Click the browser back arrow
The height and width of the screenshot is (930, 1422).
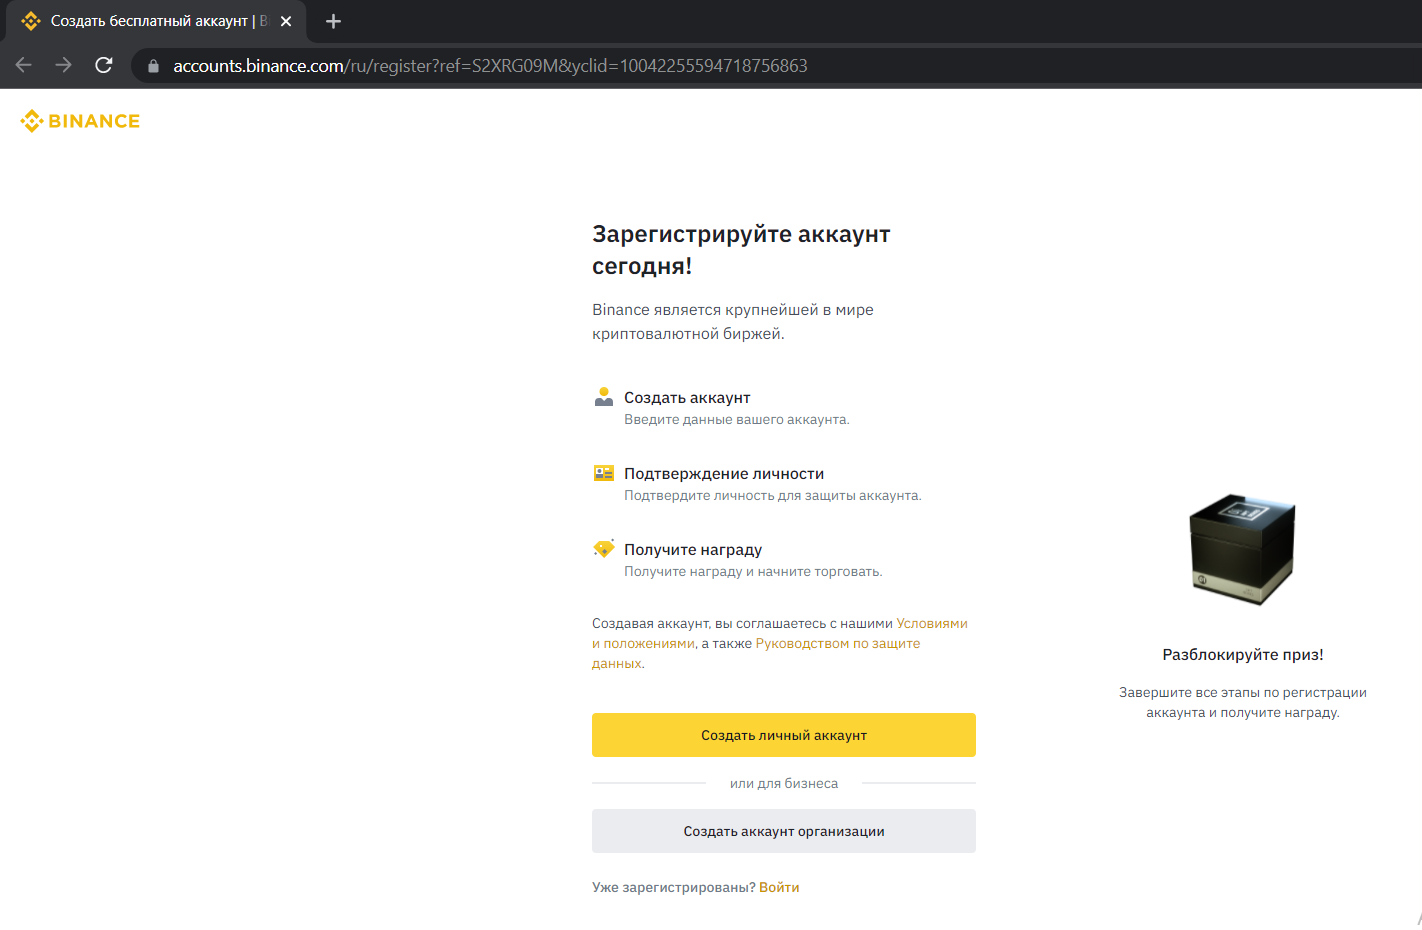point(24,65)
